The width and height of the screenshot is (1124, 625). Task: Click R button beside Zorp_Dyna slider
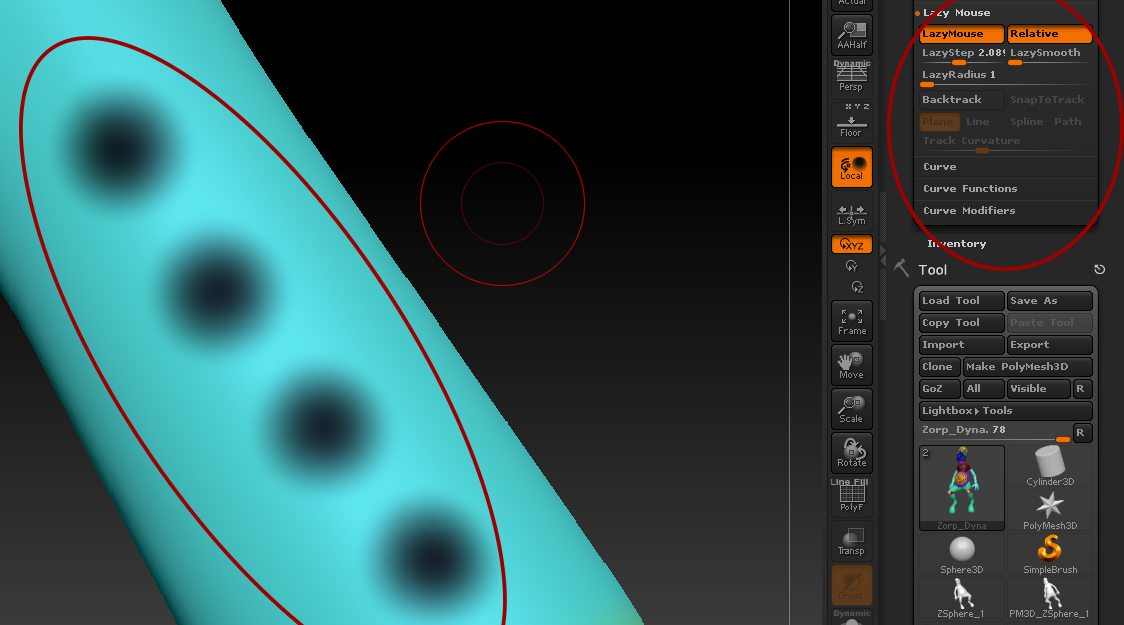tap(1082, 433)
